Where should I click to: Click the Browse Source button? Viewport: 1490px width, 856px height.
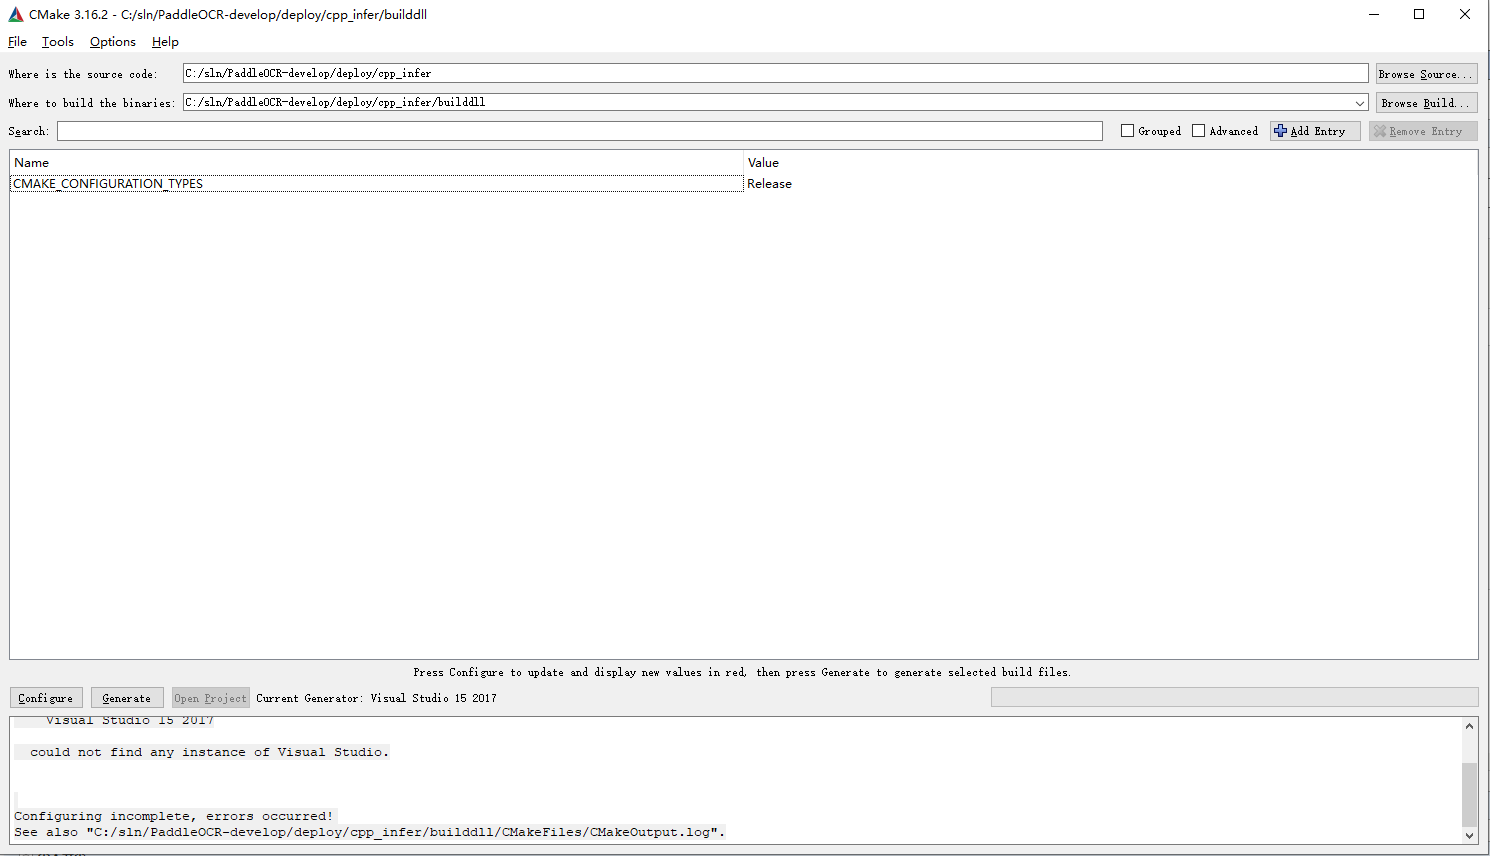coord(1426,72)
